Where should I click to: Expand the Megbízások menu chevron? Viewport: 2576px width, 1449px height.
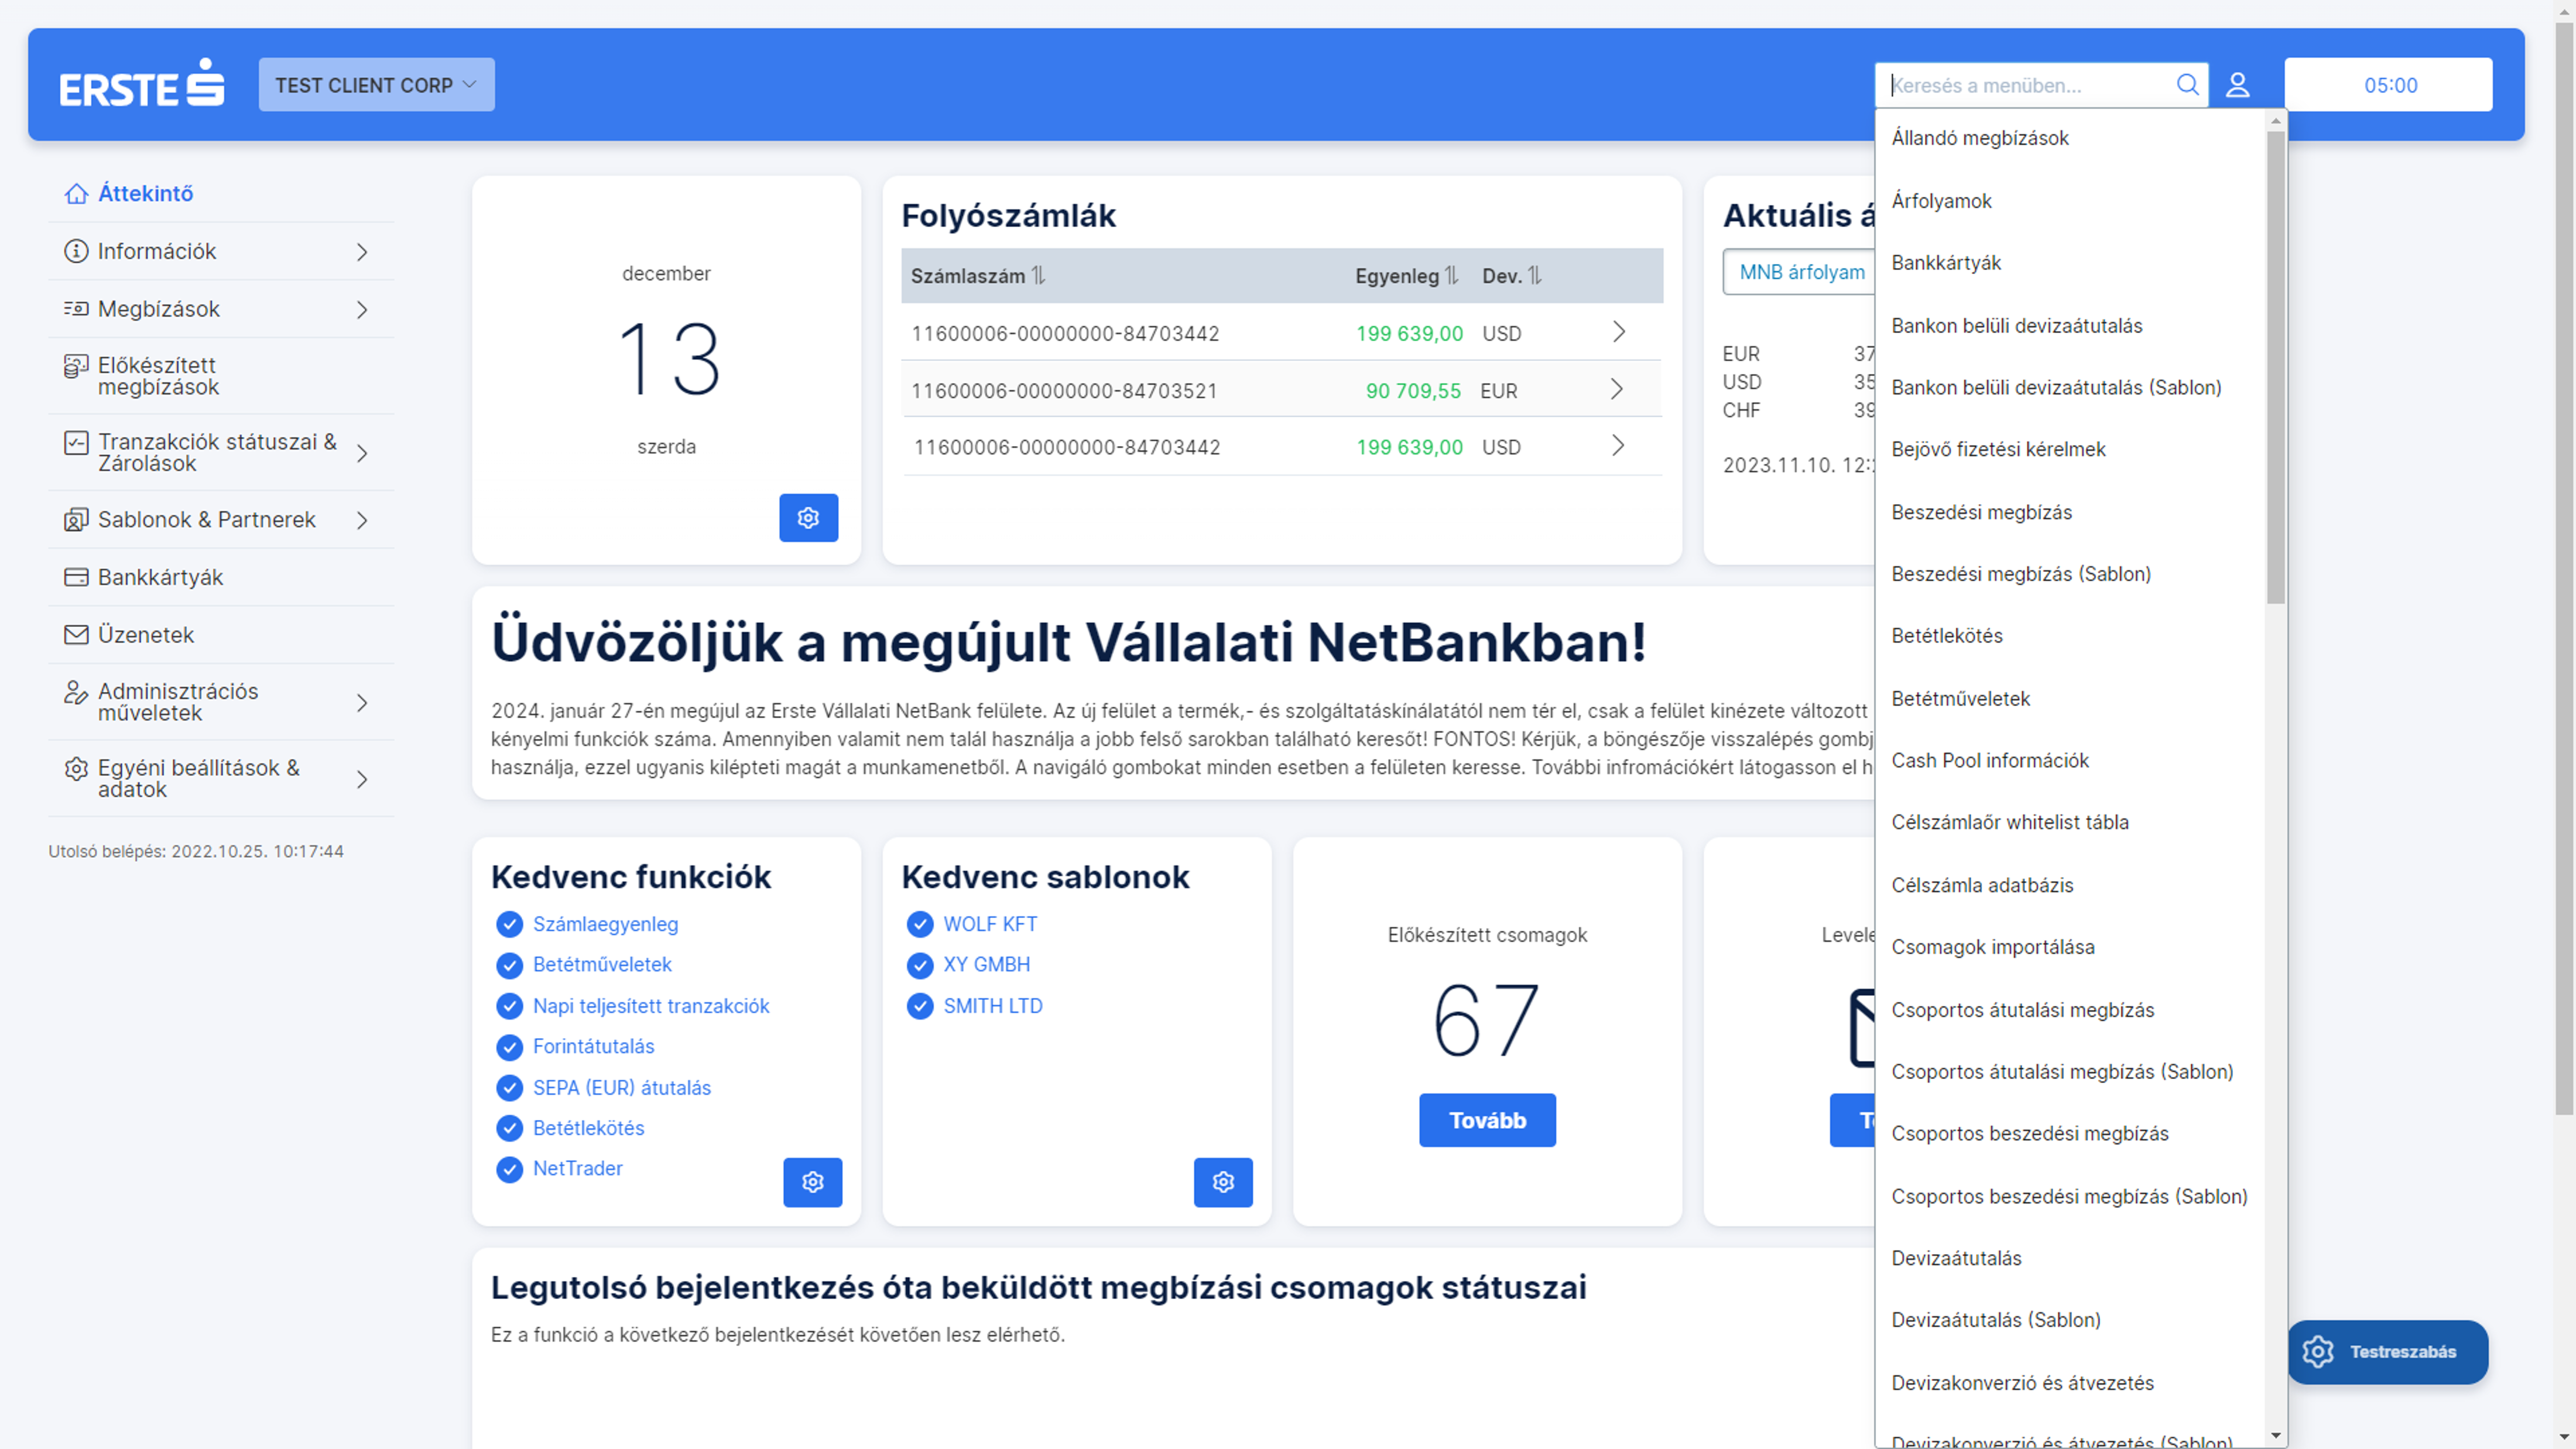362,310
